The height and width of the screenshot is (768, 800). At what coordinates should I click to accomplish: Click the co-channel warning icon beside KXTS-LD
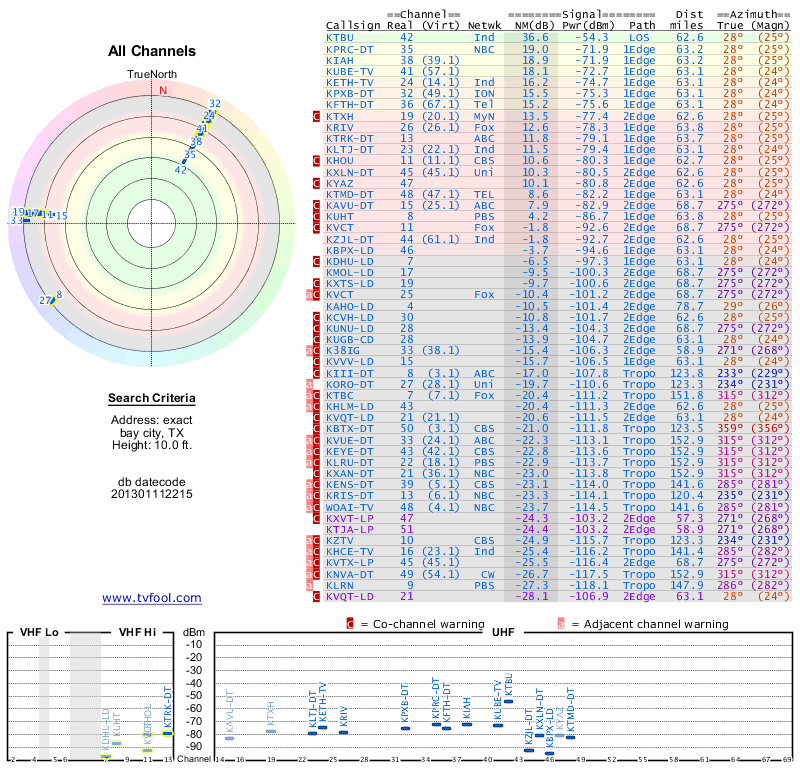316,284
